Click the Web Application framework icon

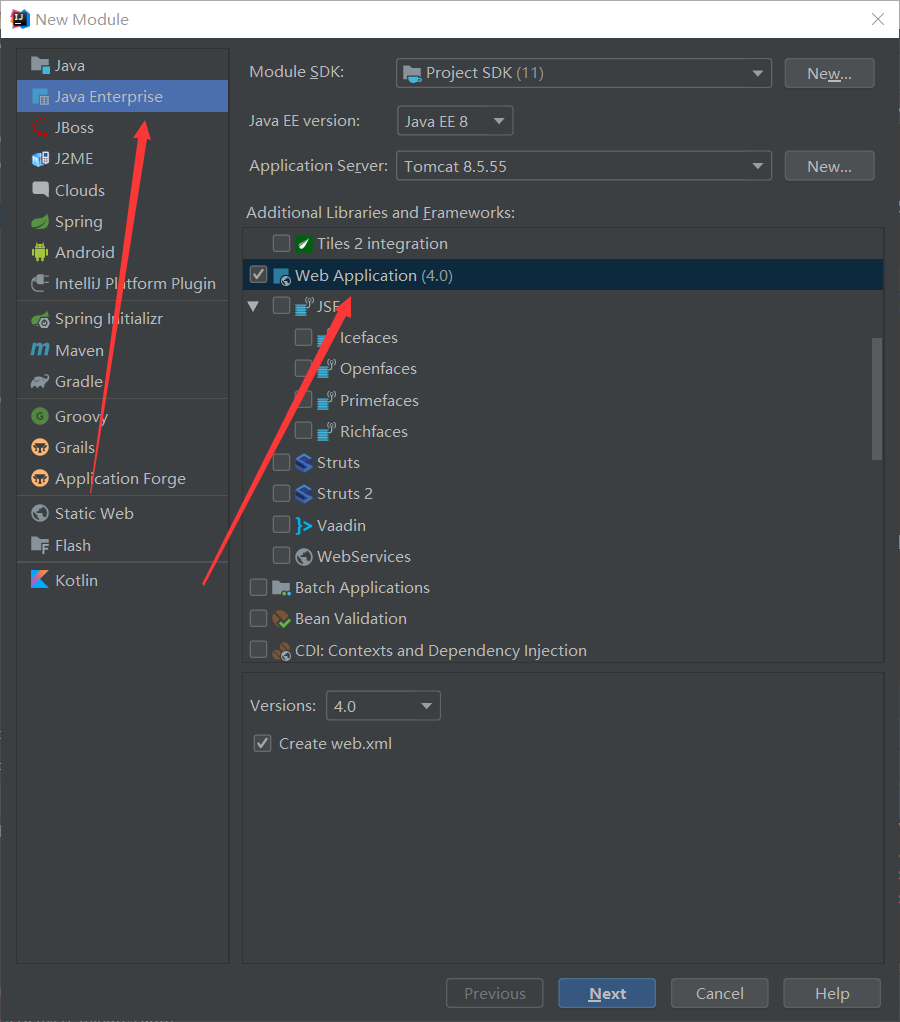click(x=282, y=276)
